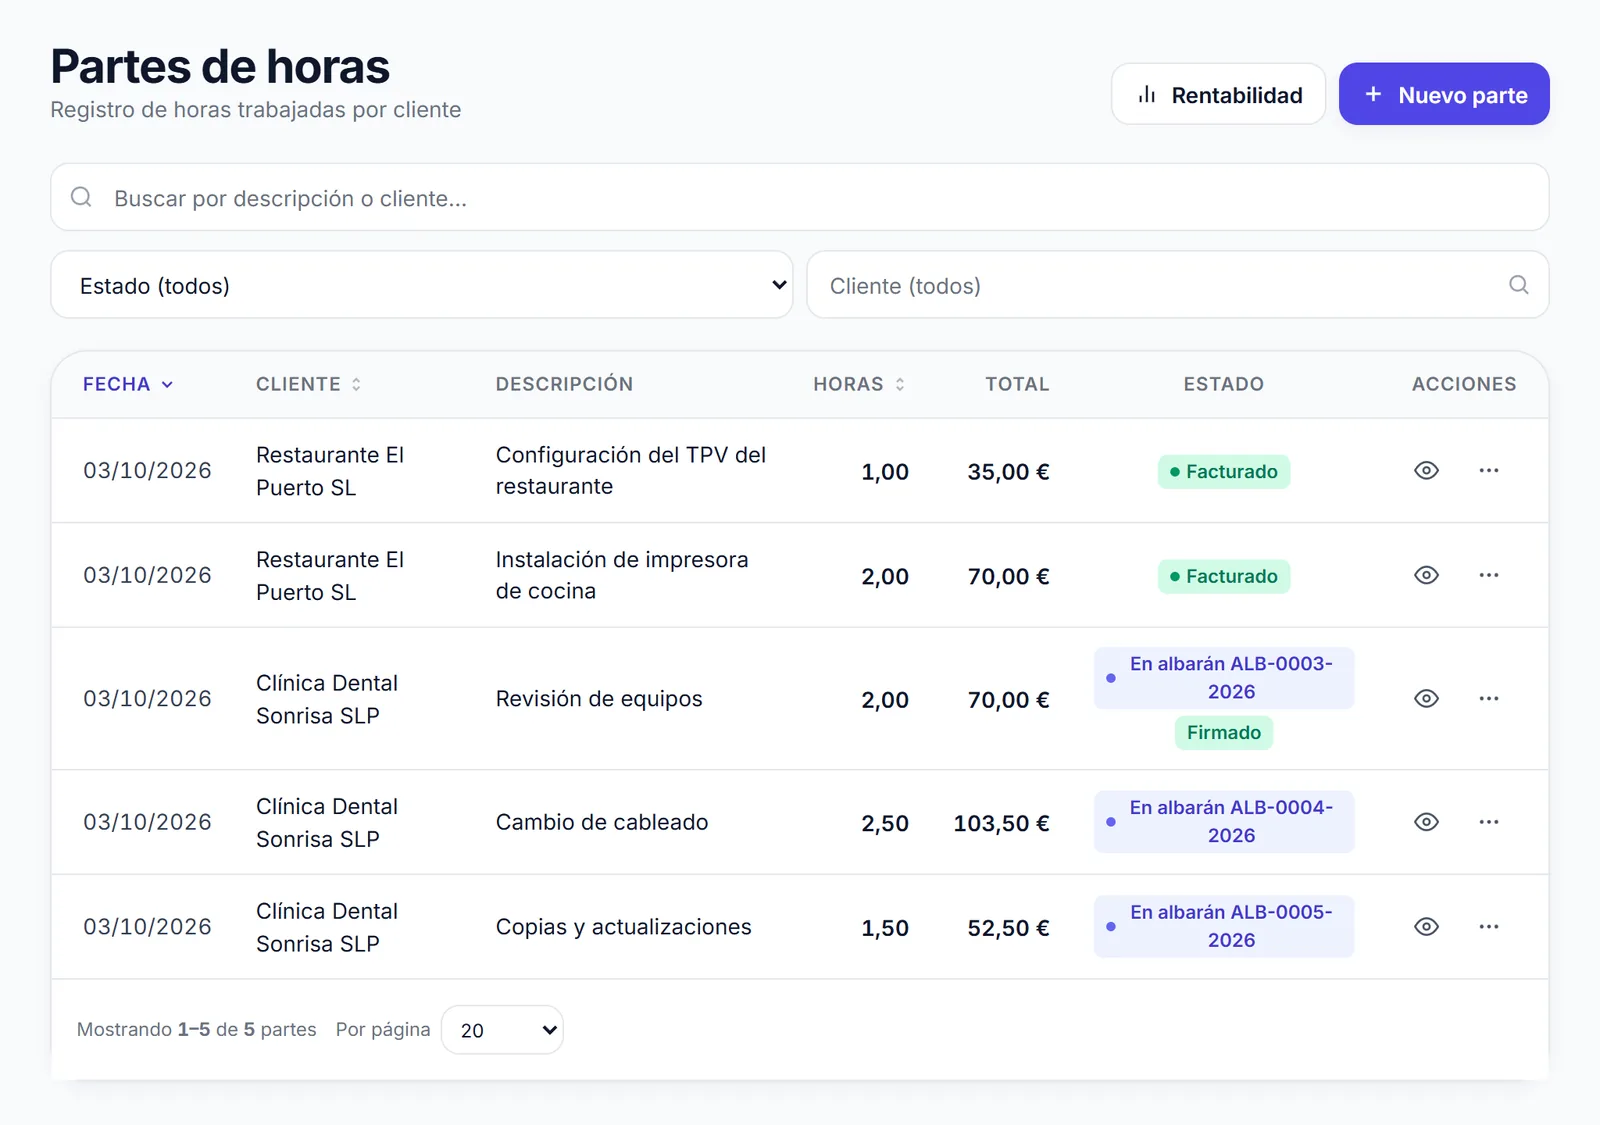Click the 52,50 € total value
The width and height of the screenshot is (1600, 1125).
tap(1008, 928)
